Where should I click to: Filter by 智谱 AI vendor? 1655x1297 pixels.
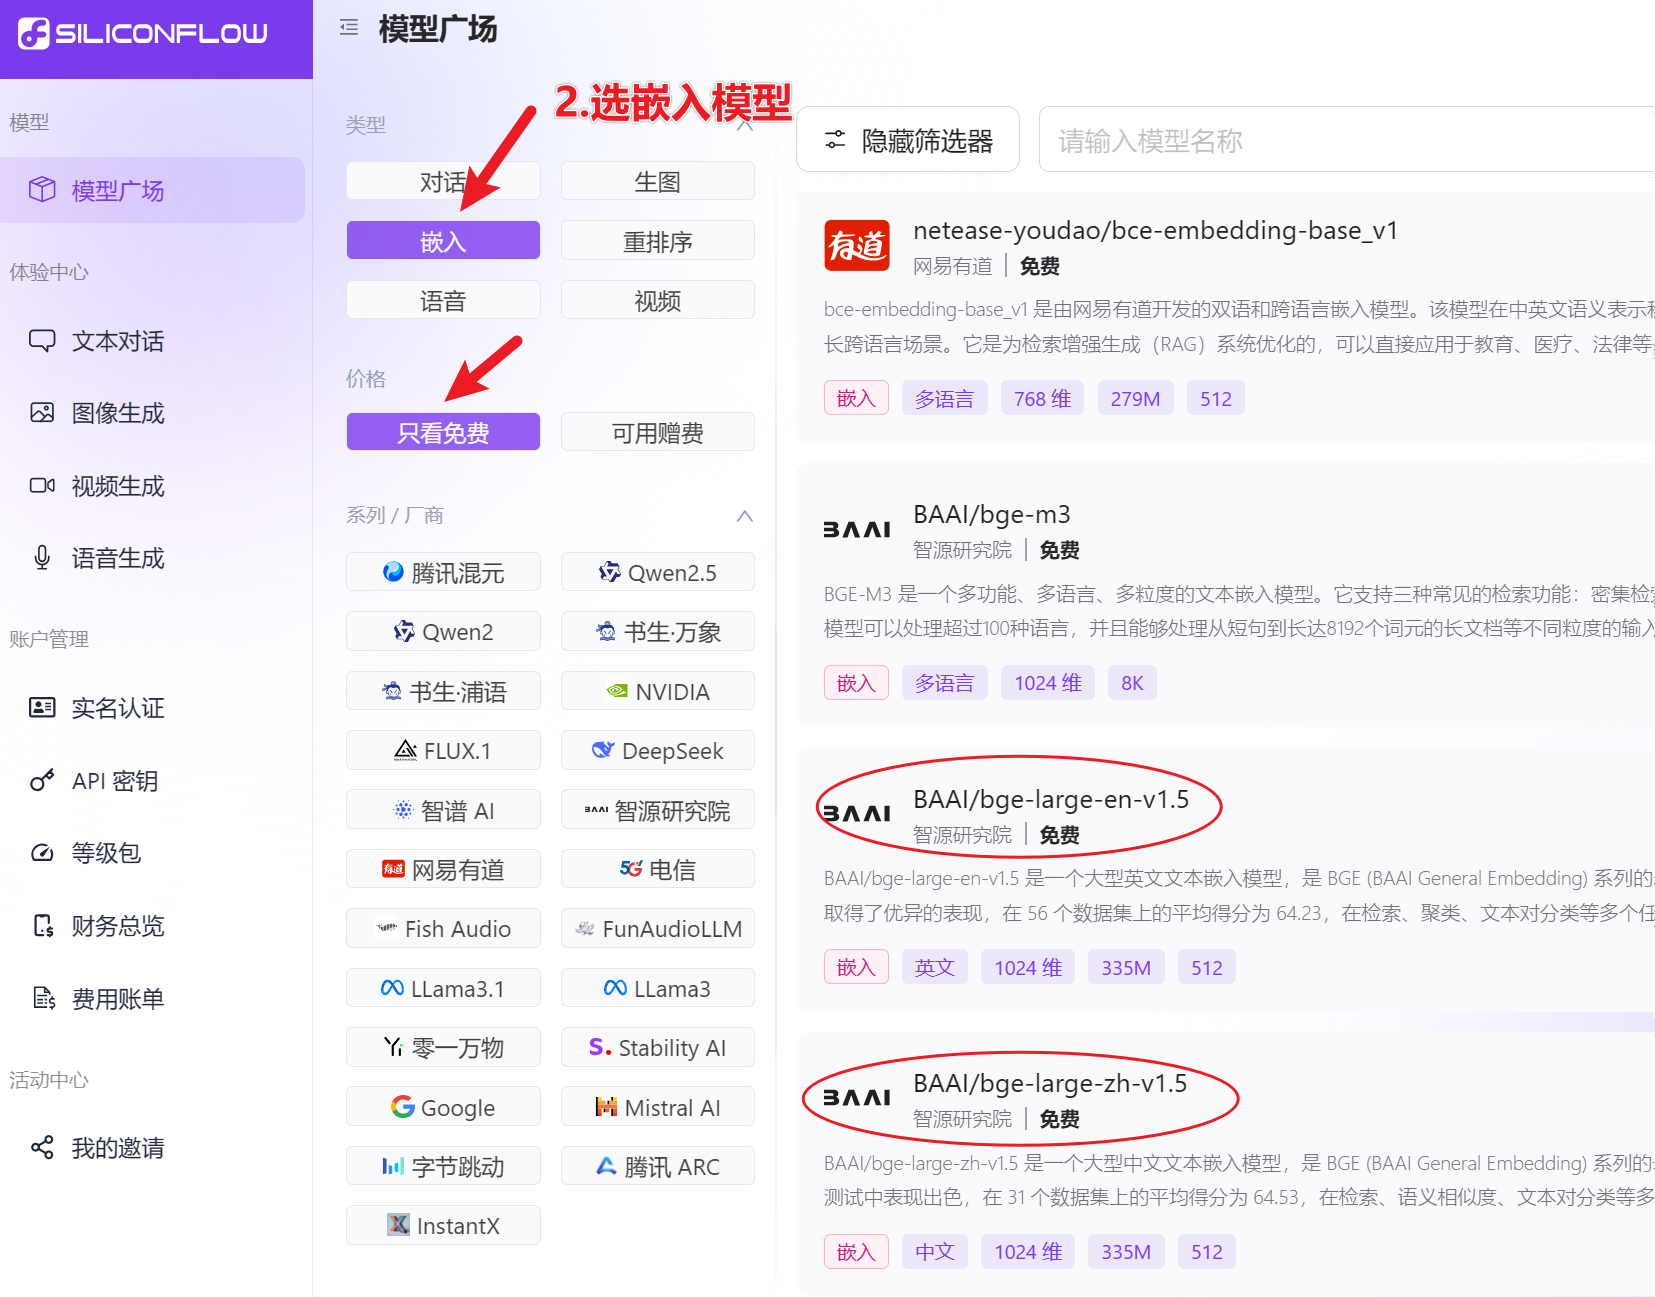(443, 810)
